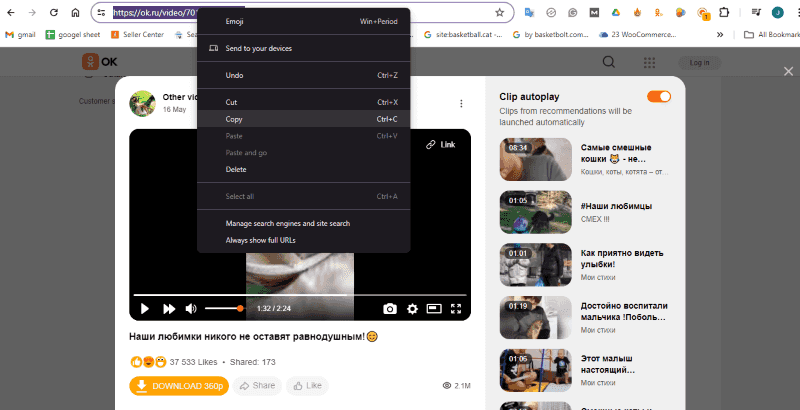Skip to next video in player

coord(169,309)
